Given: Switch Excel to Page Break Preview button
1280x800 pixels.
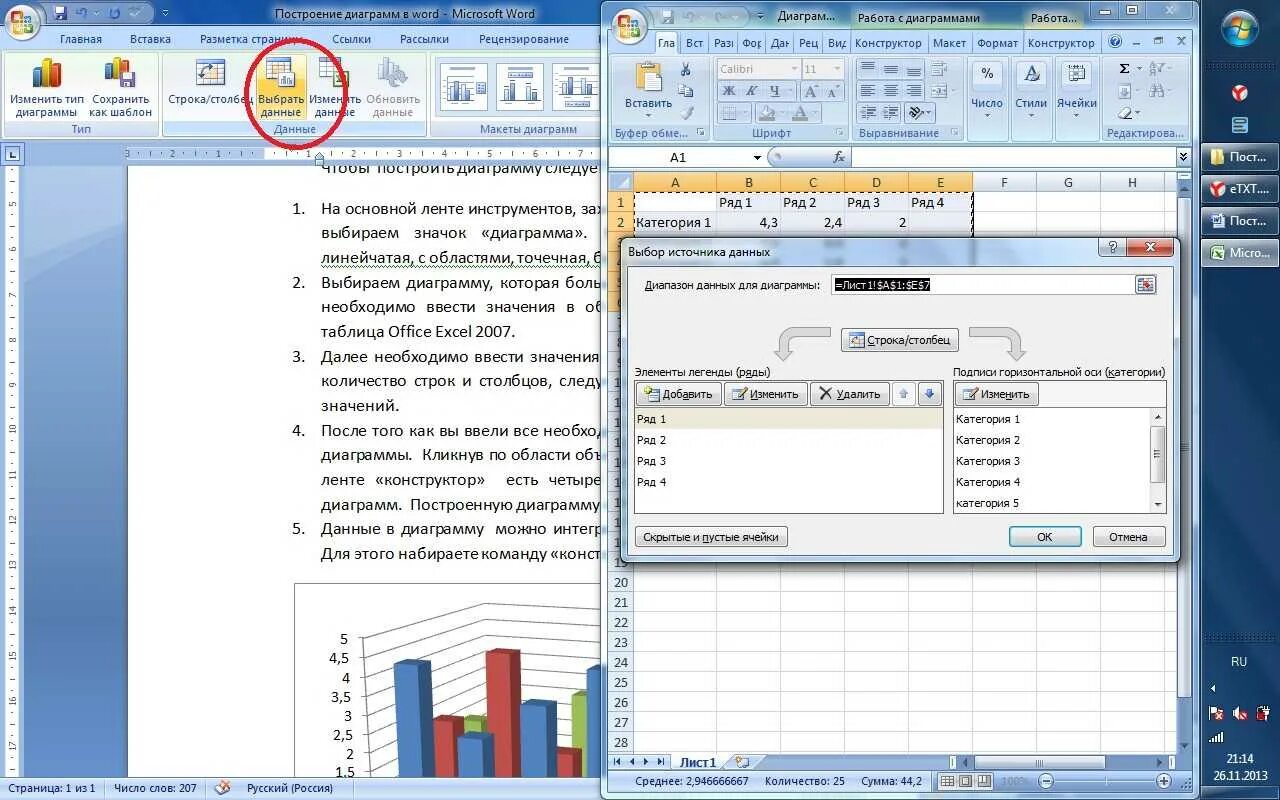Looking at the screenshot, I should (x=984, y=781).
